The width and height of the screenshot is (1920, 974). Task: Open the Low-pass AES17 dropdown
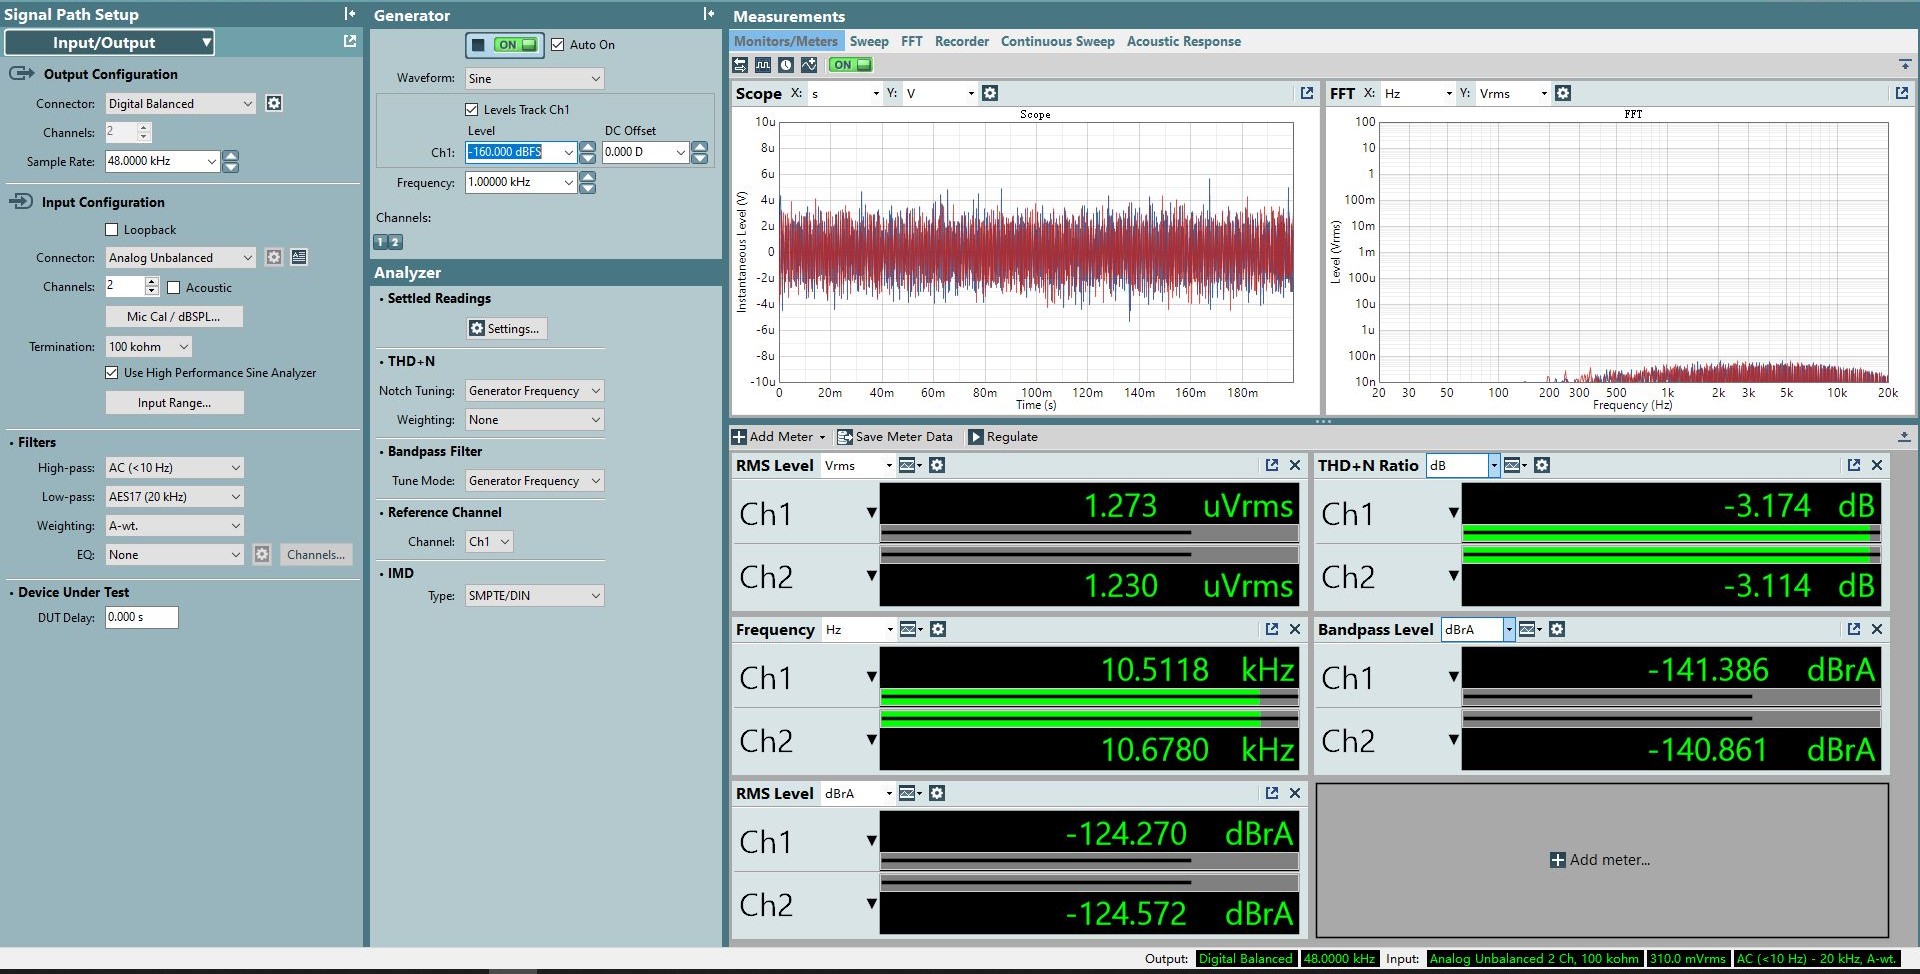(175, 496)
